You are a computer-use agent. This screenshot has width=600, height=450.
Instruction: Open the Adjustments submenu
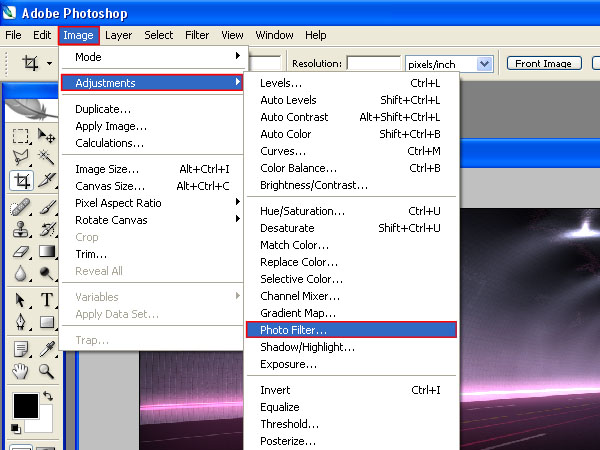tap(152, 83)
